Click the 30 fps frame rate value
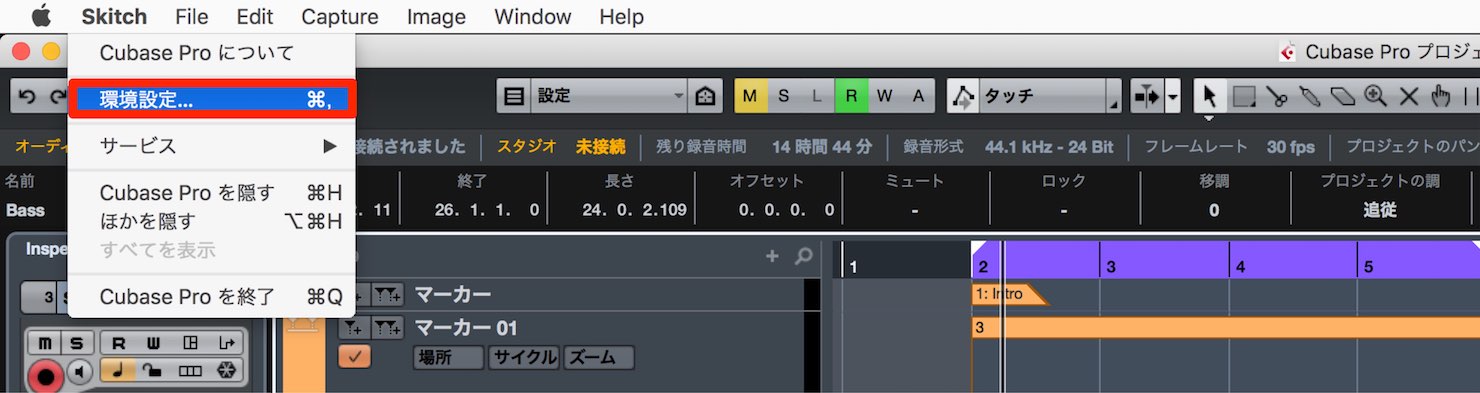1480x393 pixels. click(1290, 146)
